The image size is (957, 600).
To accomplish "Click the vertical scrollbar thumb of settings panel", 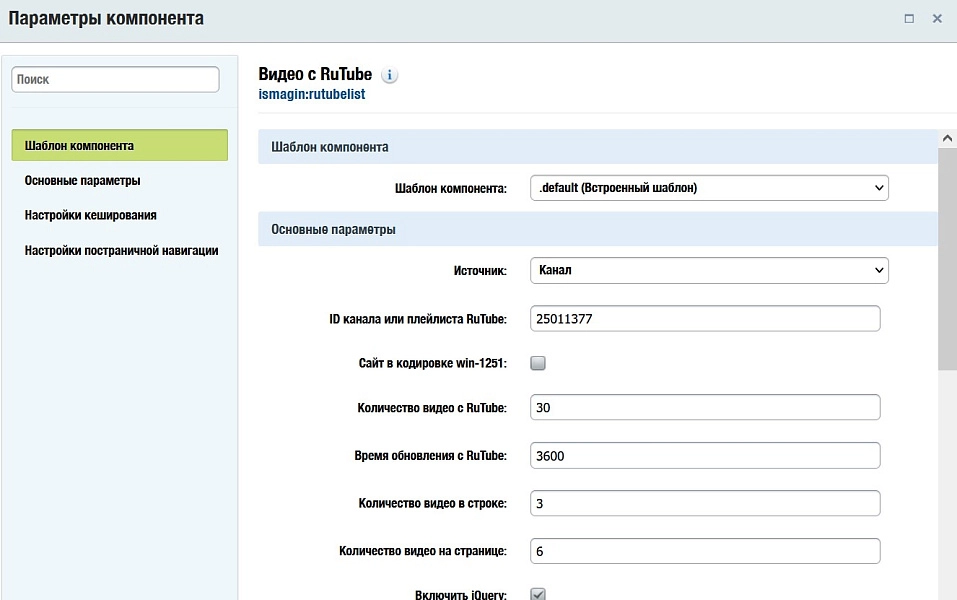I will 947,258.
